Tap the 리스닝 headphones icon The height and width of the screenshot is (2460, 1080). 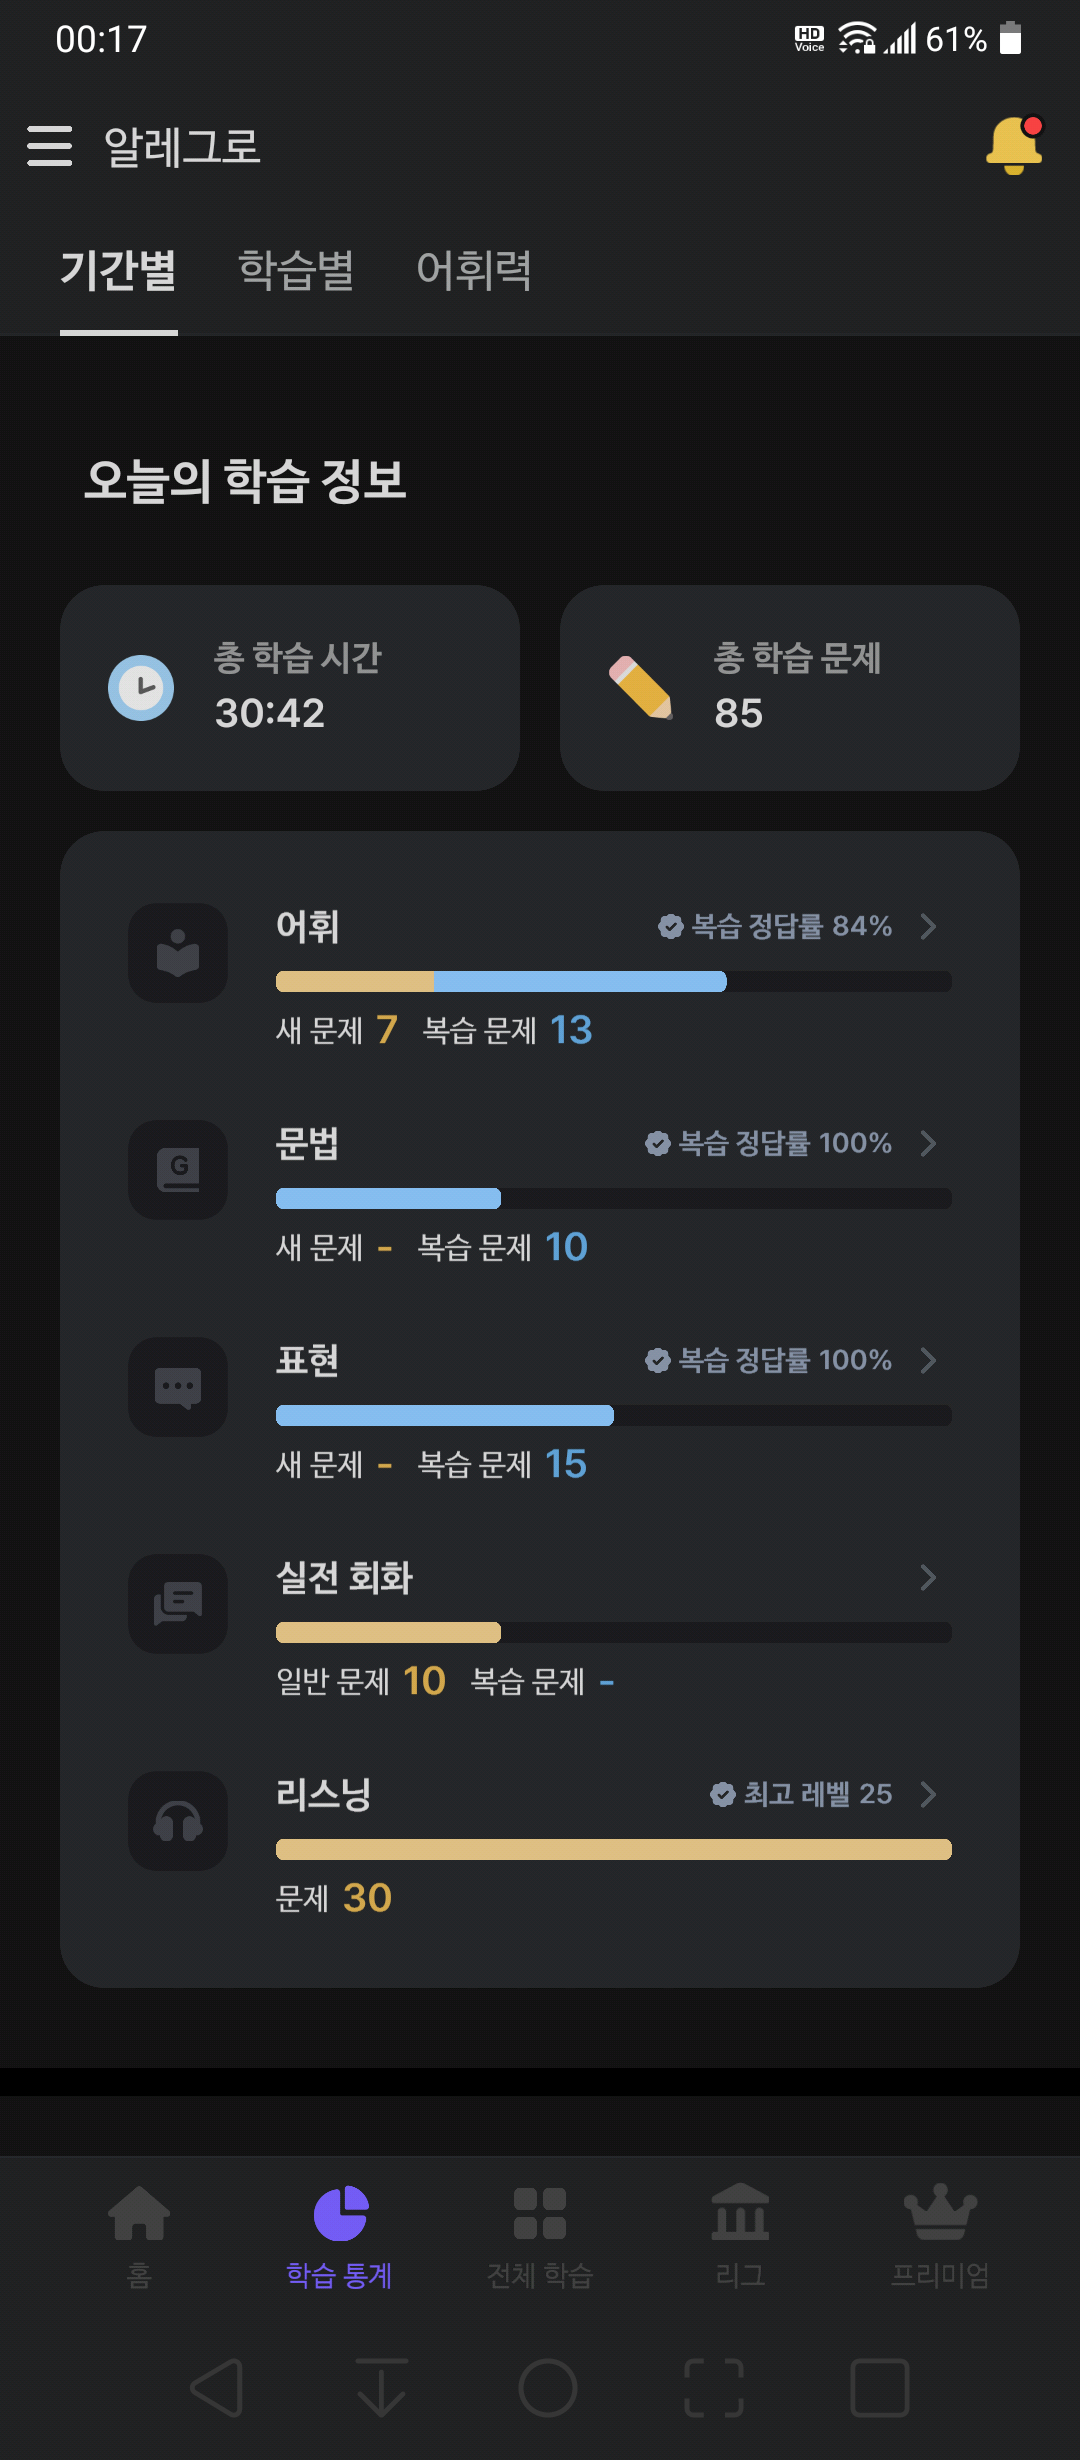[x=178, y=1821]
